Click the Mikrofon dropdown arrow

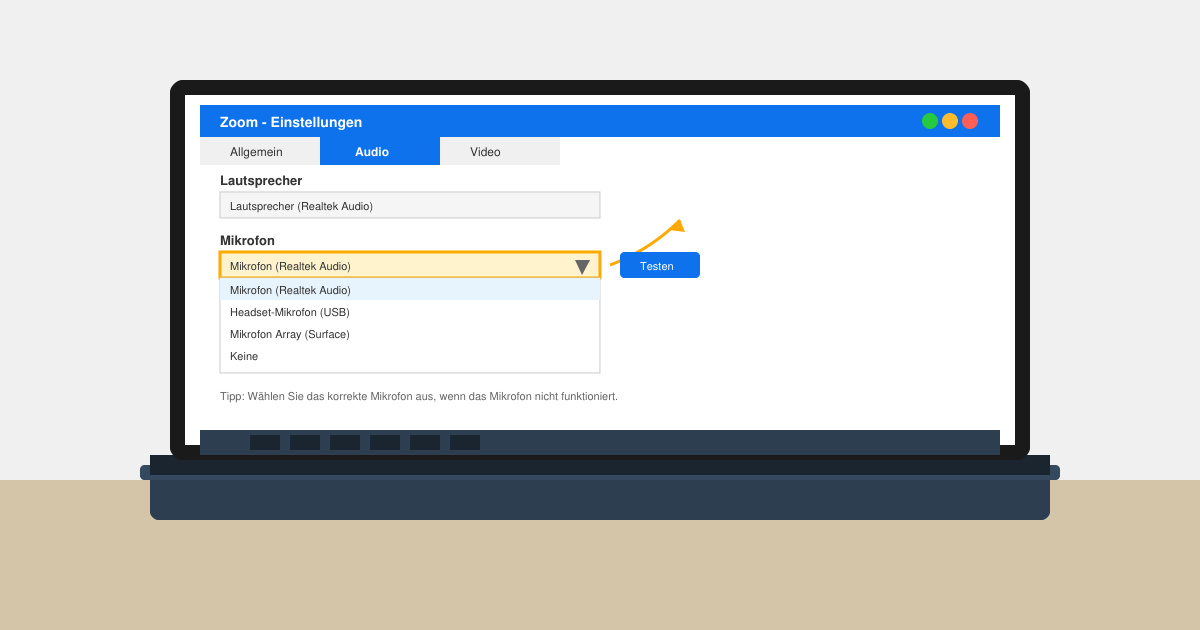[582, 267]
